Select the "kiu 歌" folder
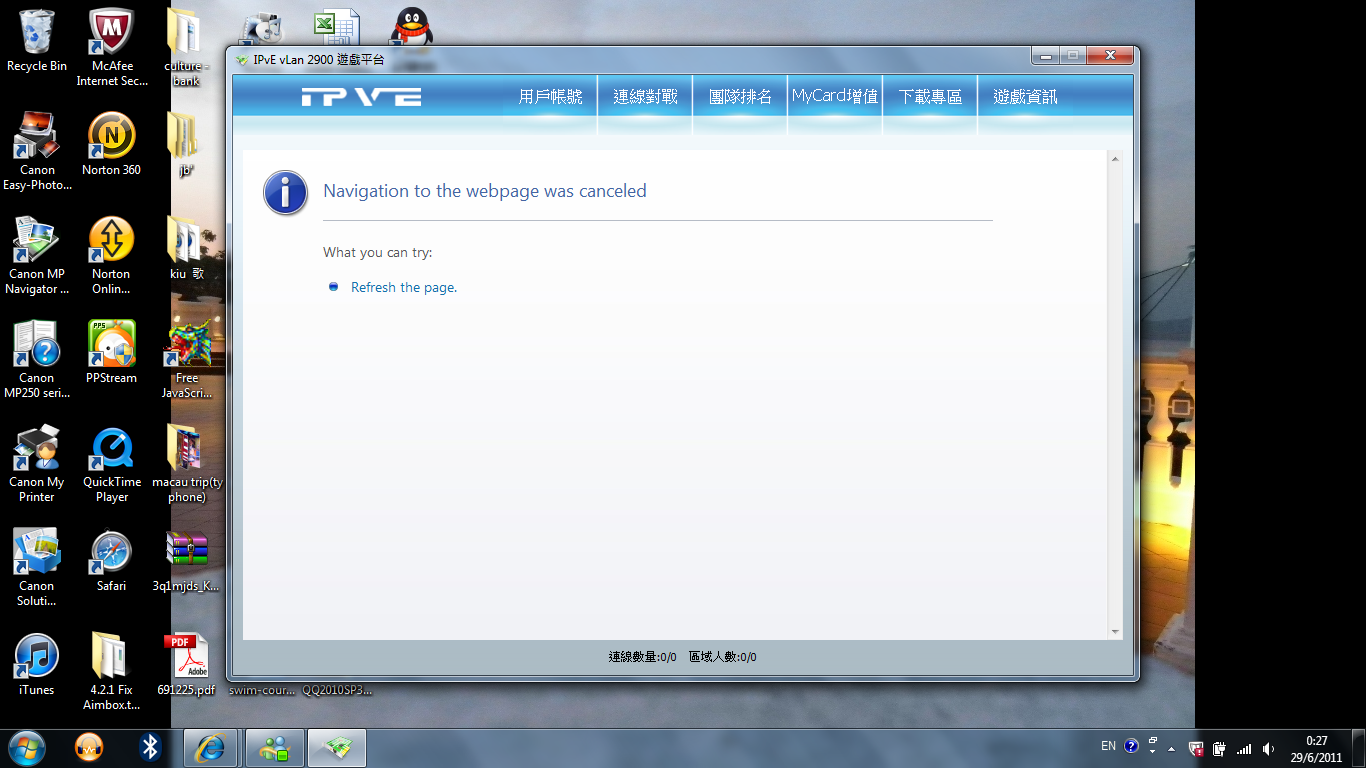Image resolution: width=1366 pixels, height=768 pixels. [x=186, y=249]
